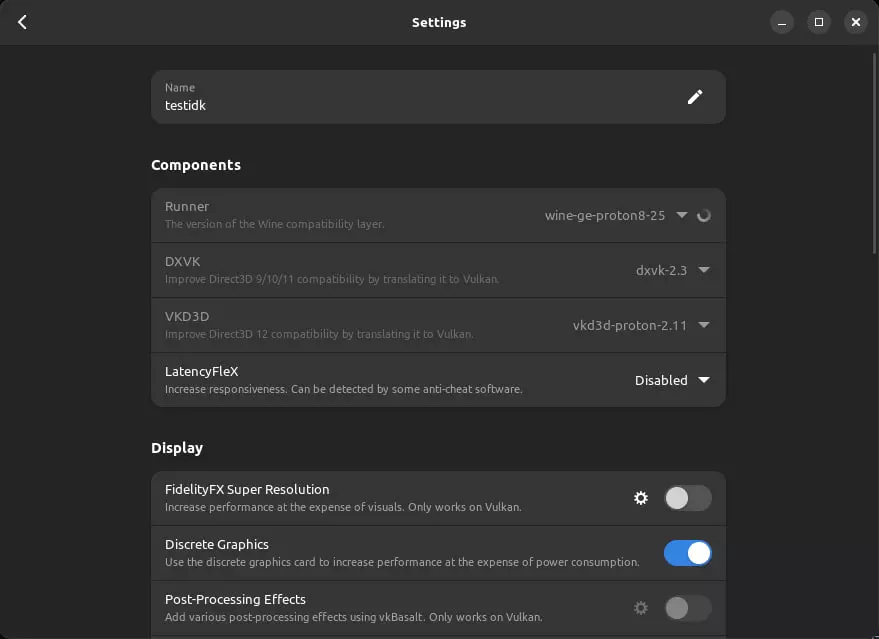The width and height of the screenshot is (879, 639).
Task: Maximize the Settings window
Action: coord(819,22)
